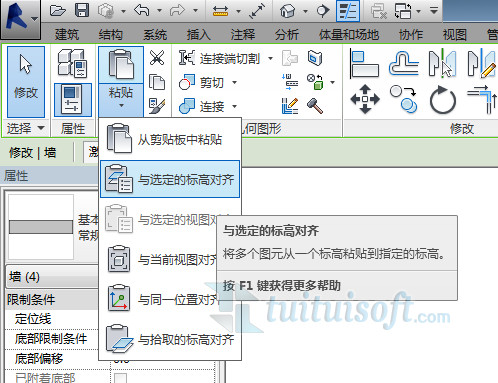Select the Demolish hammer icon
This screenshot has width=498, height=383.
(315, 106)
